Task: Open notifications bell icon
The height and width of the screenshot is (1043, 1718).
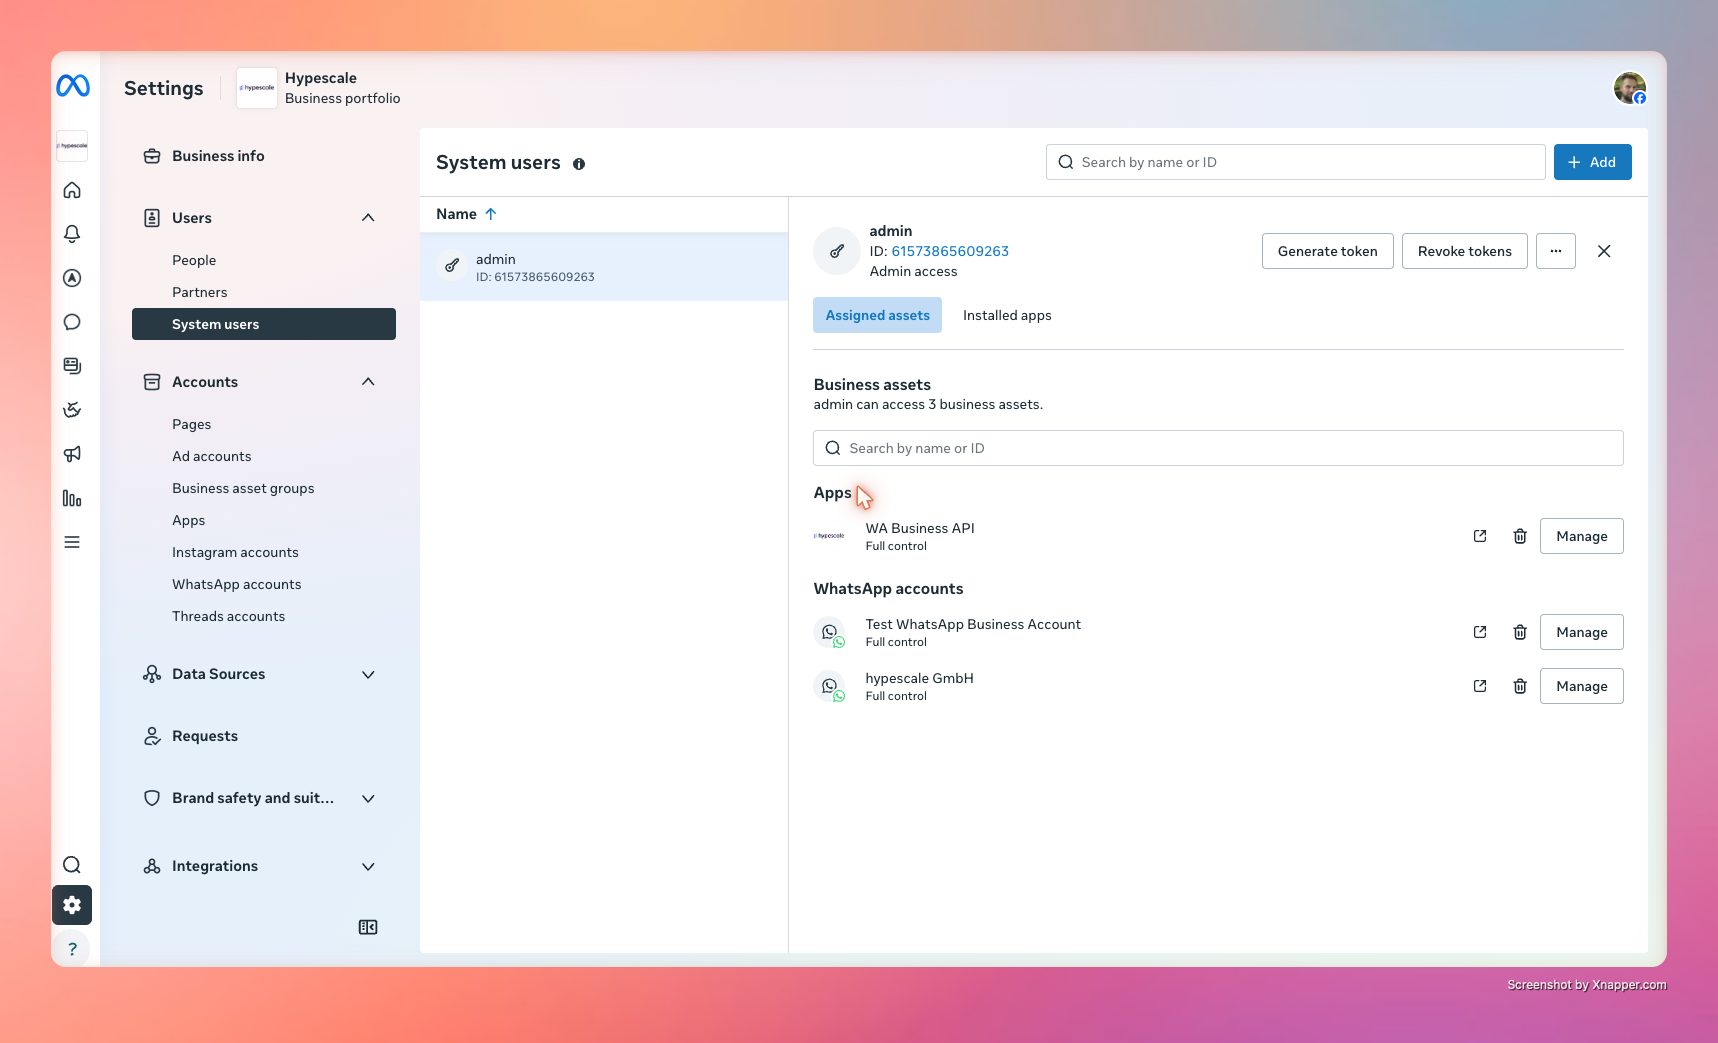Action: (x=72, y=234)
